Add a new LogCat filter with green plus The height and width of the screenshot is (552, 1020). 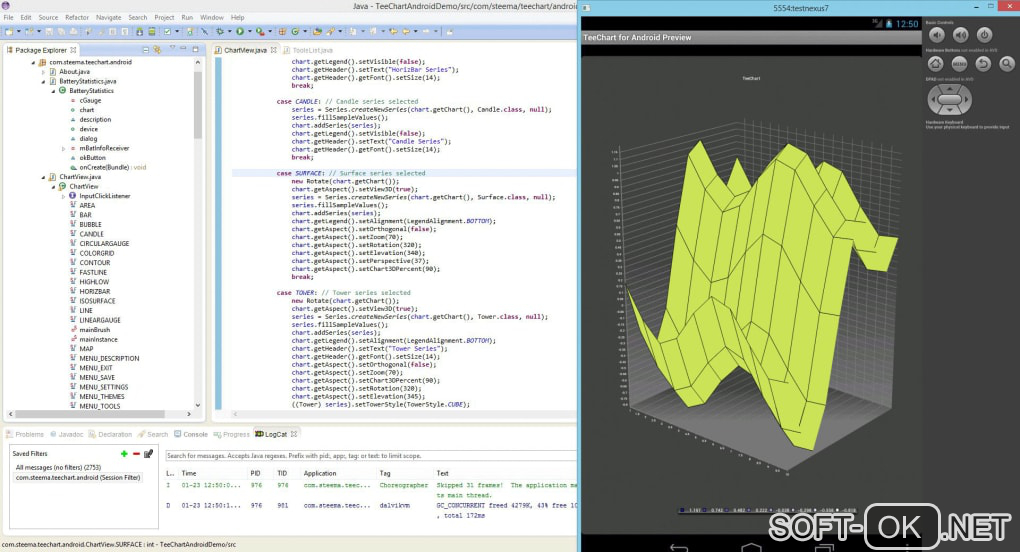tap(124, 454)
